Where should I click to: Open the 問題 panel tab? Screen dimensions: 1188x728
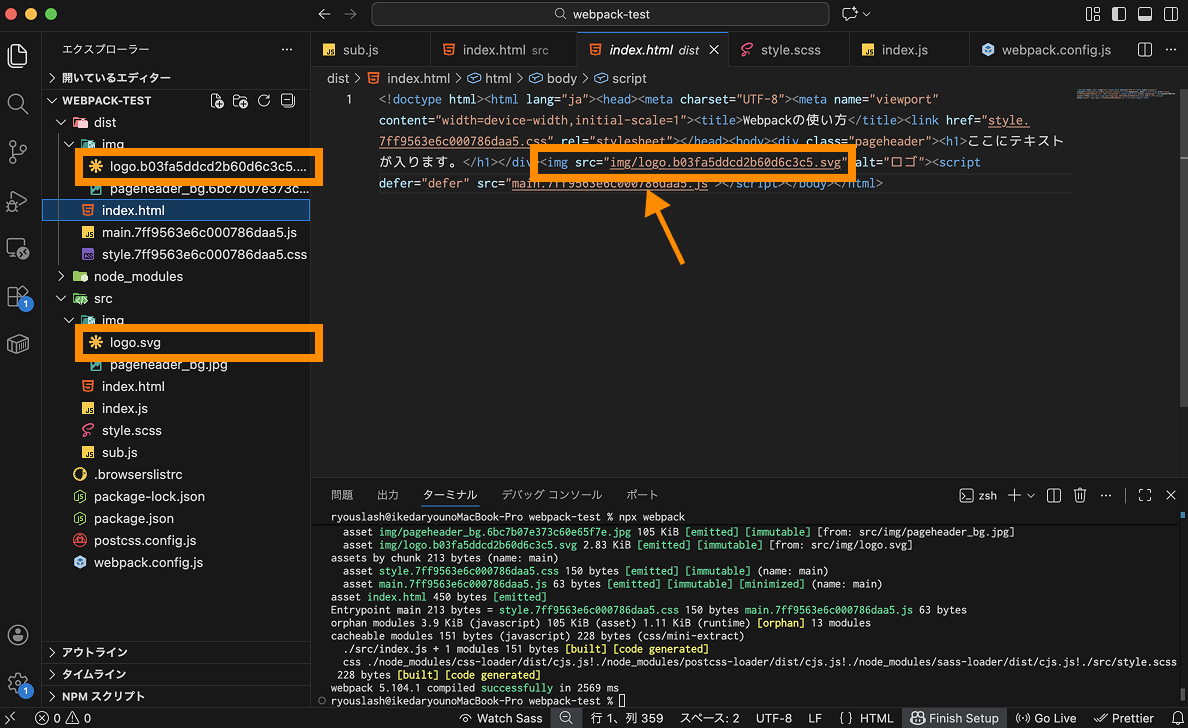coord(342,495)
